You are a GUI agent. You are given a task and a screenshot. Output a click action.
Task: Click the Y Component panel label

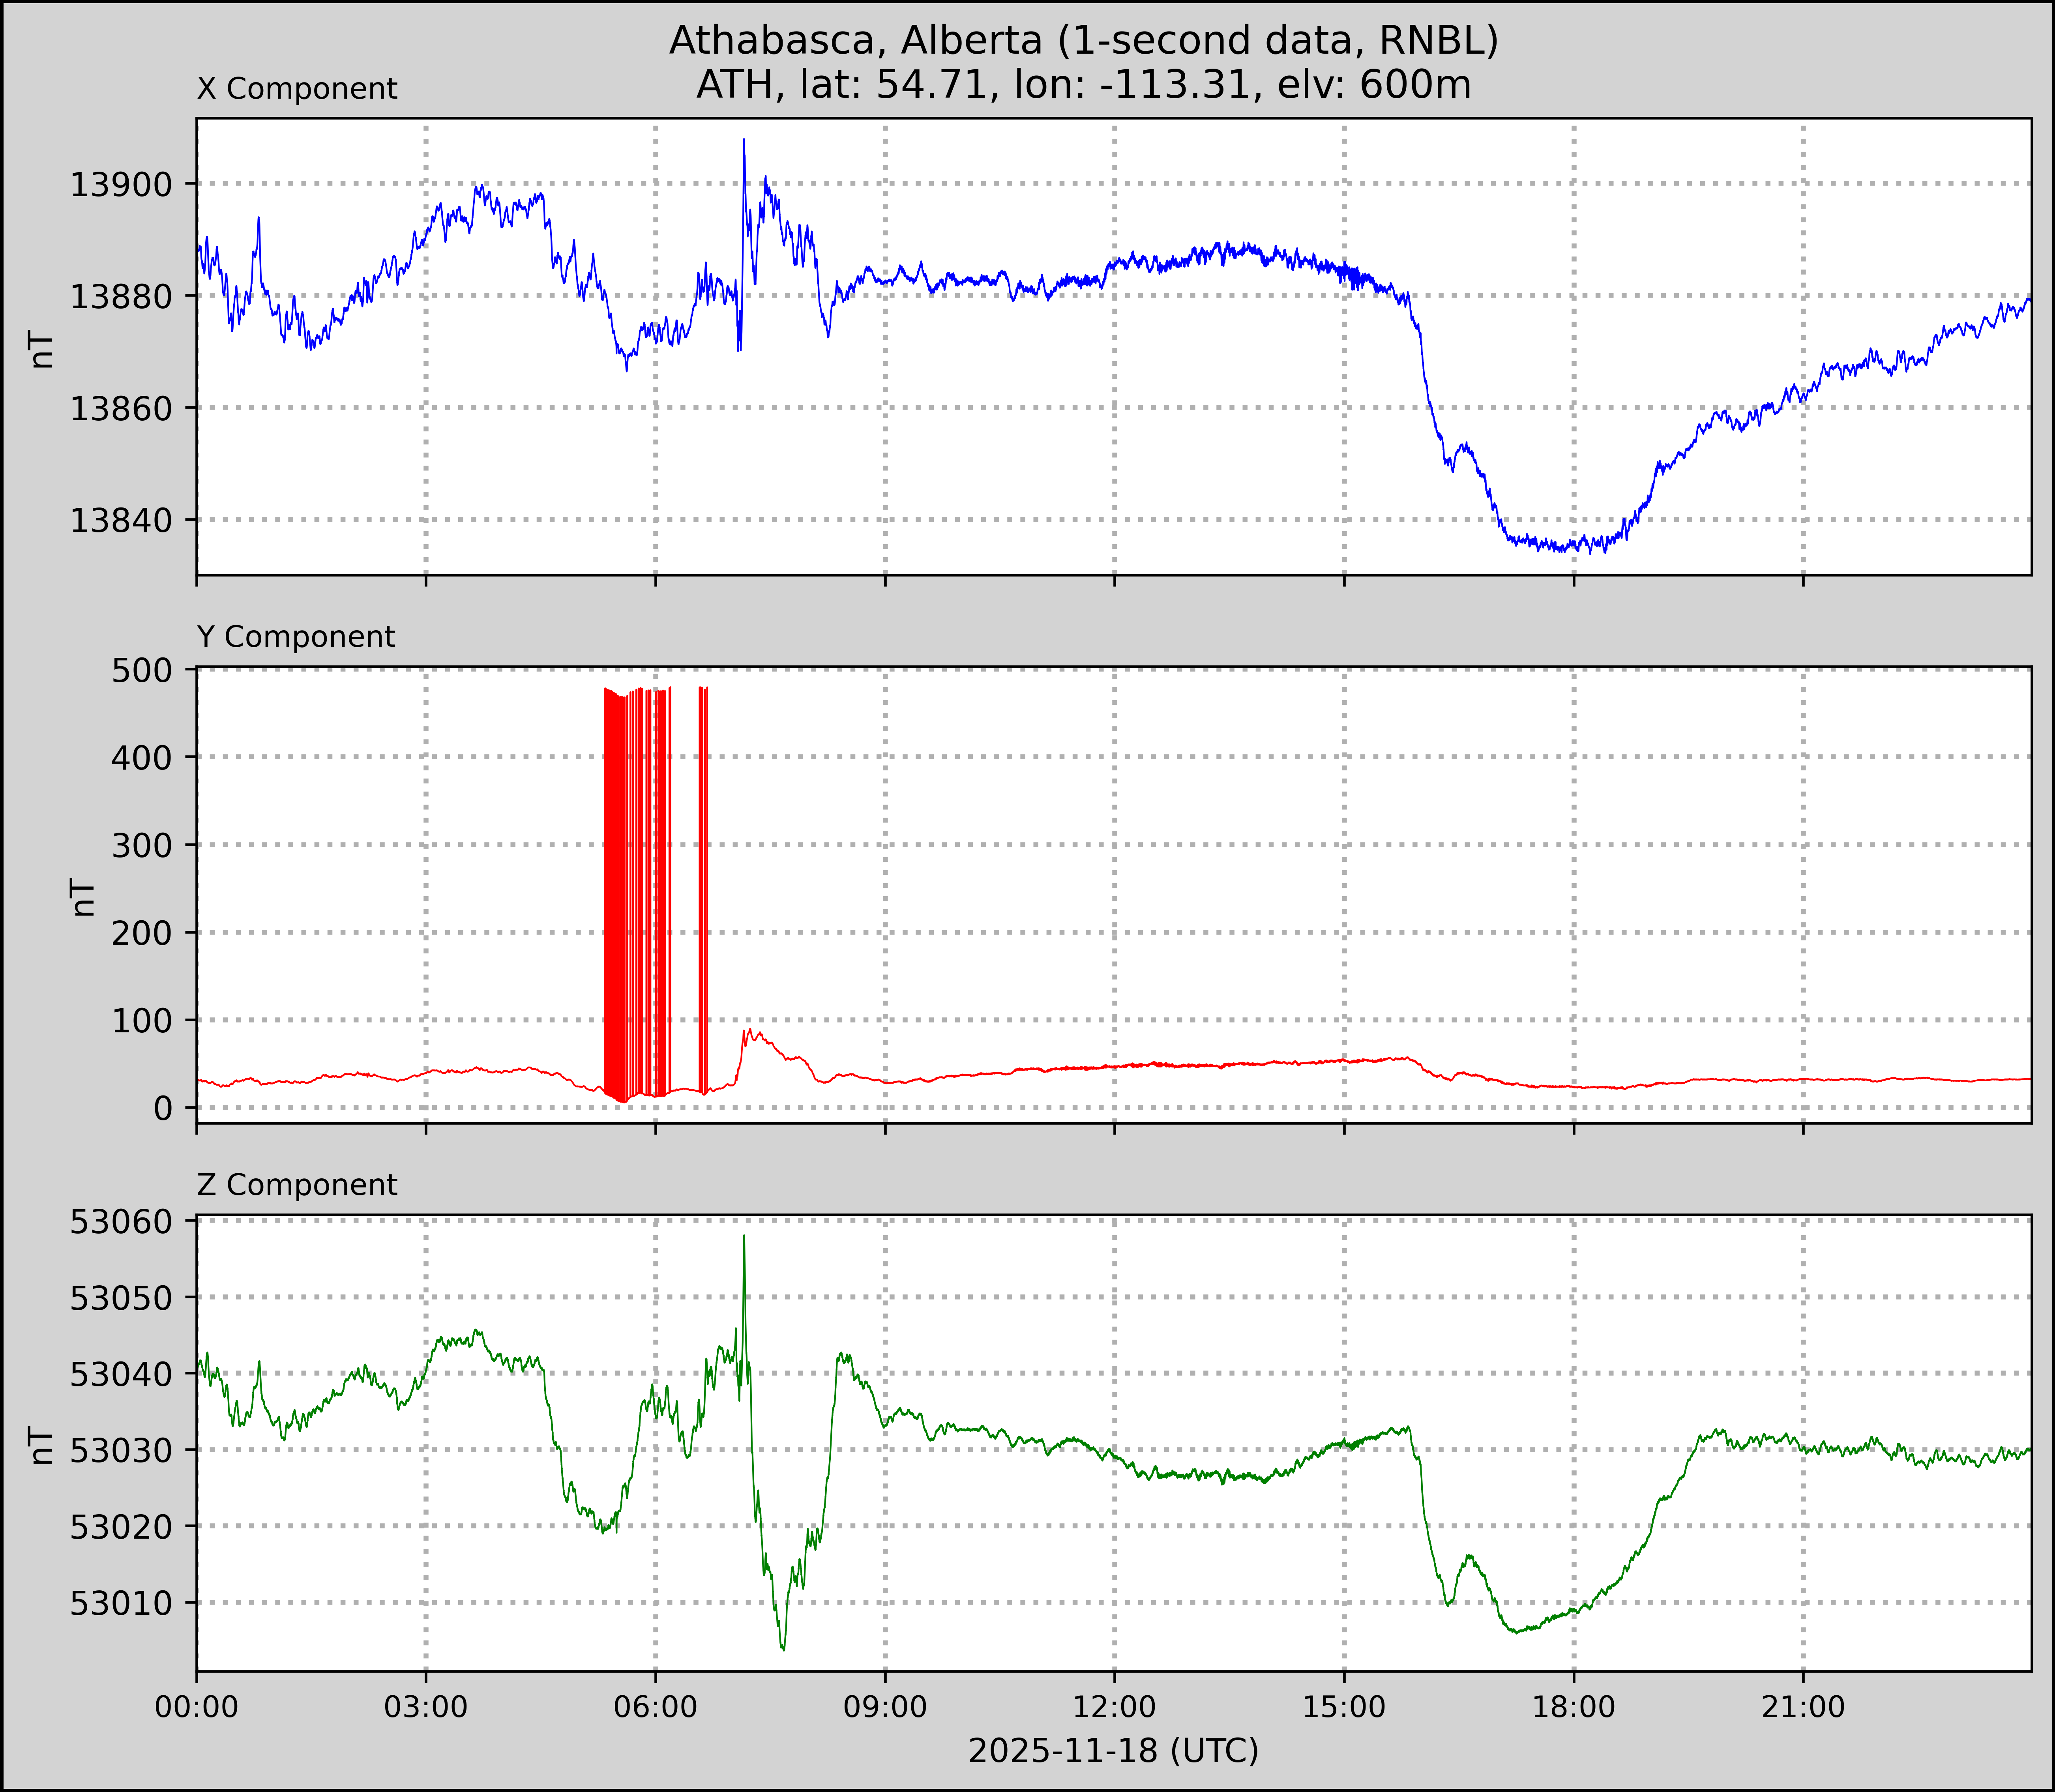click(x=296, y=637)
